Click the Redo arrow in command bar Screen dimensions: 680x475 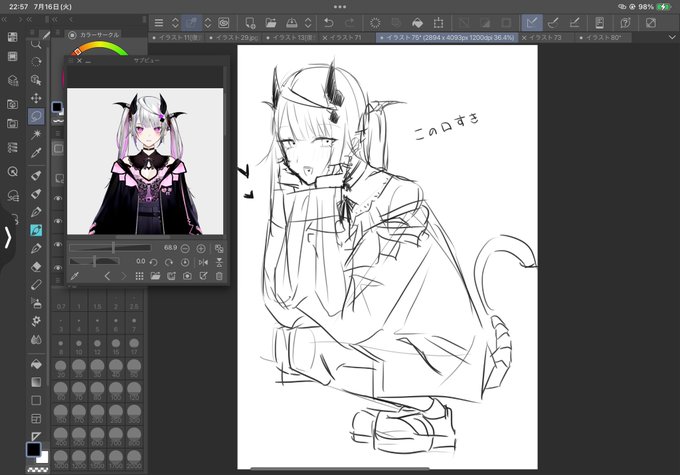click(350, 23)
